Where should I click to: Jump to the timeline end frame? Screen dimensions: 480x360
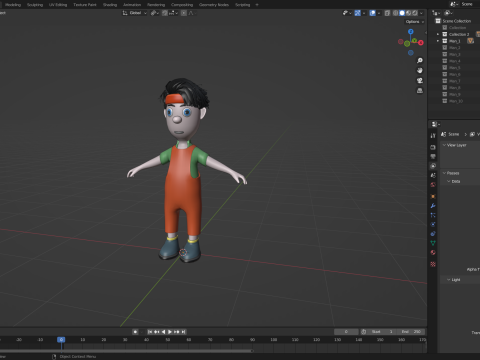coord(183,332)
